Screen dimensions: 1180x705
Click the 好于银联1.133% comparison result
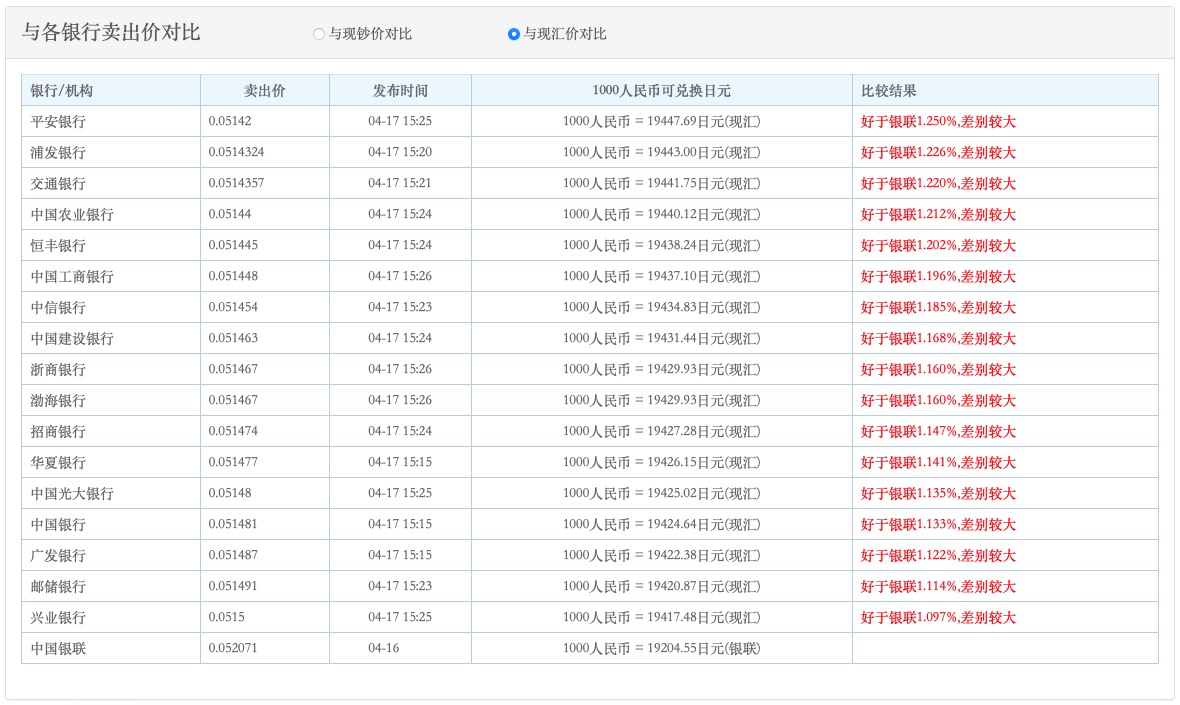click(938, 524)
